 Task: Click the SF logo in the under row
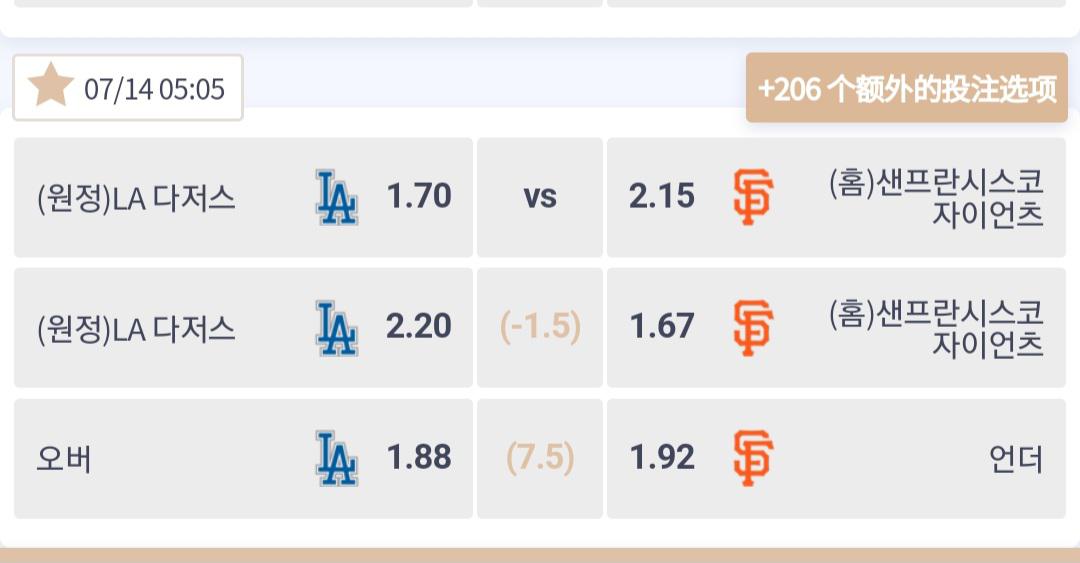pyautogui.click(x=753, y=458)
